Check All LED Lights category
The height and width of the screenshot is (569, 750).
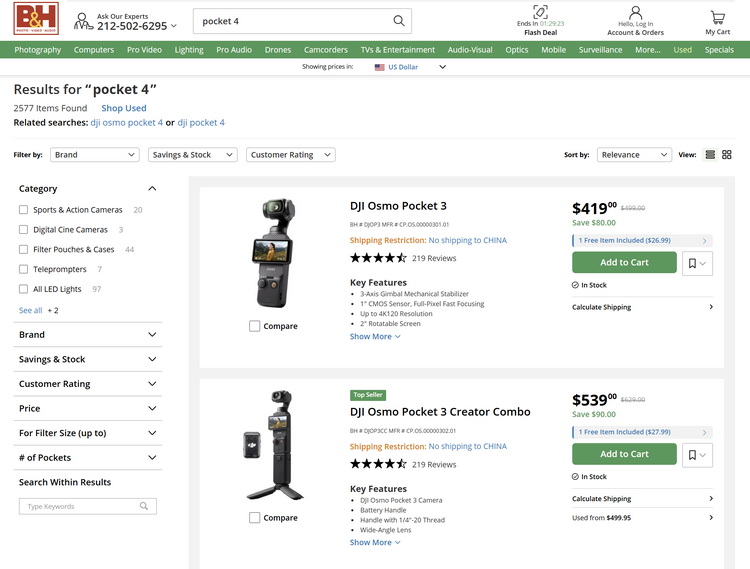[23, 289]
